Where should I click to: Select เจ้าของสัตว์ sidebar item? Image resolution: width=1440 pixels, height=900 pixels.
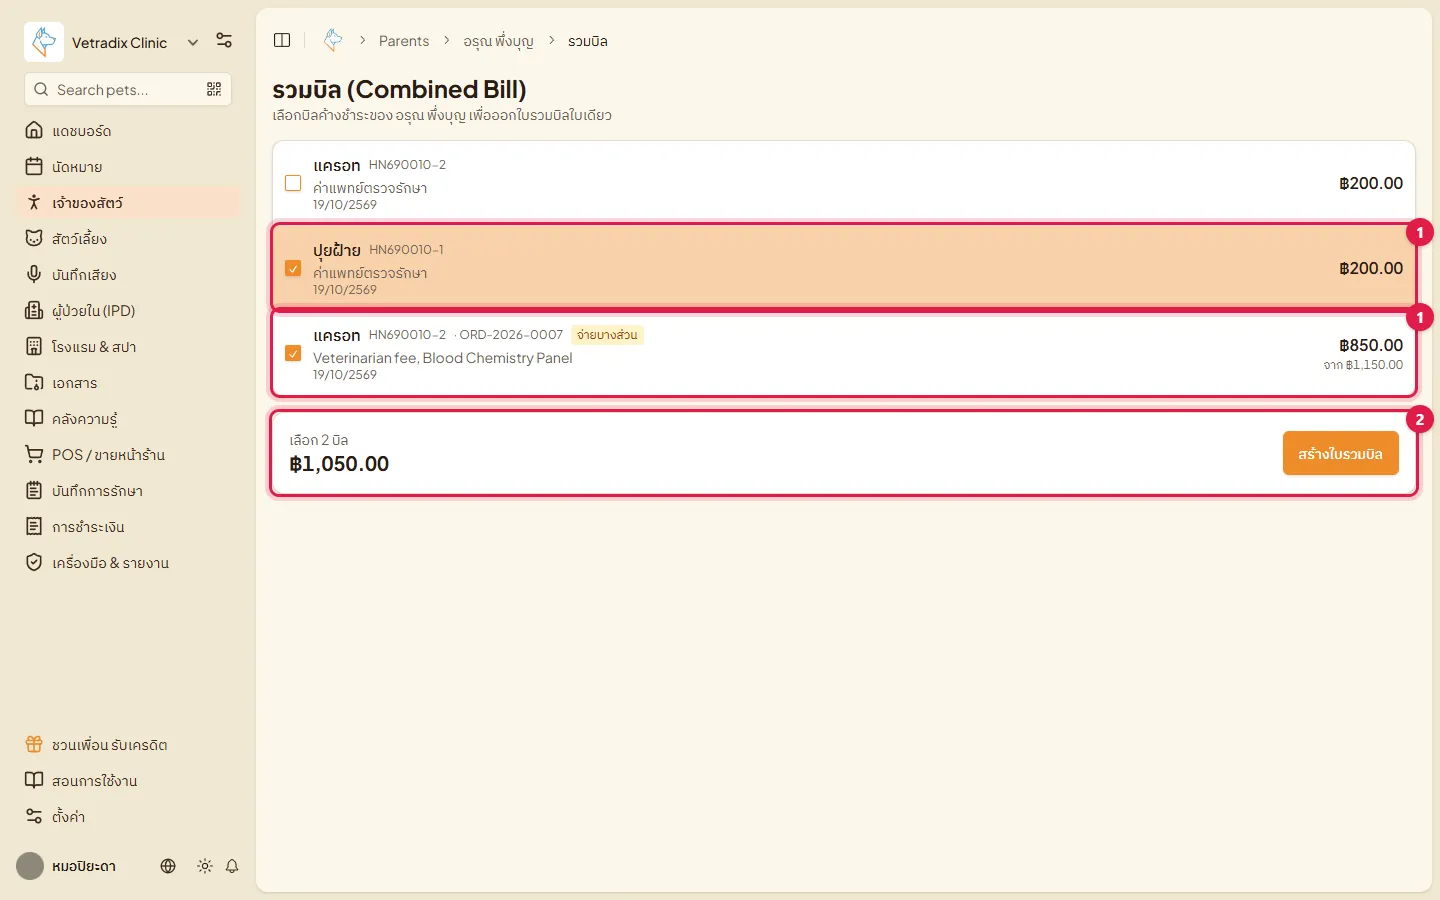coord(128,203)
